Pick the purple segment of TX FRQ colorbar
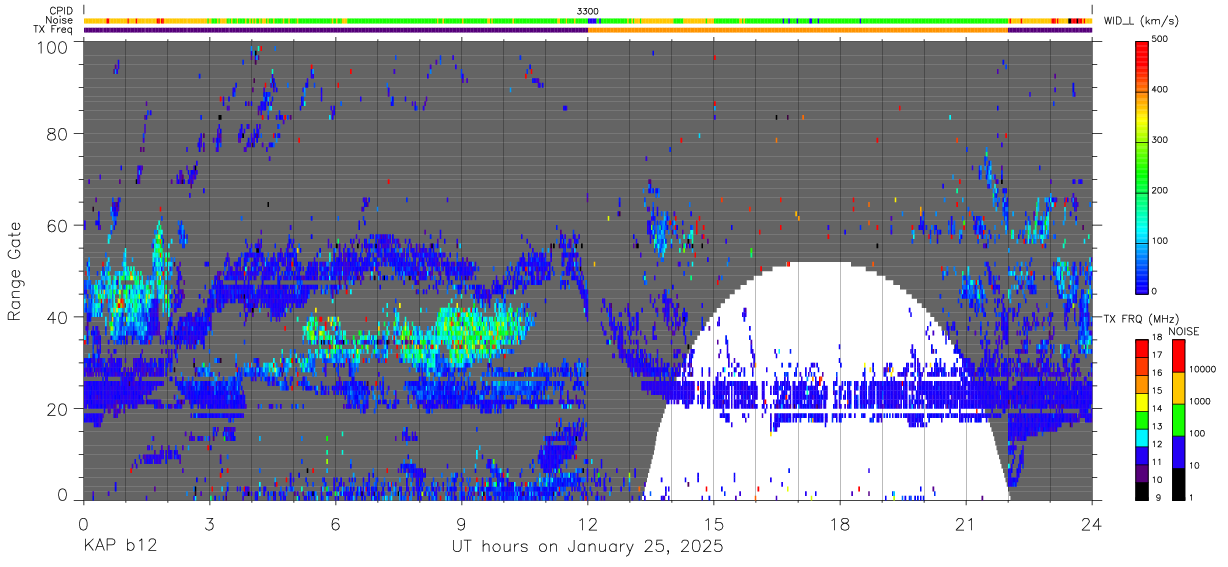This screenshot has width=1228, height=567. pos(1142,472)
